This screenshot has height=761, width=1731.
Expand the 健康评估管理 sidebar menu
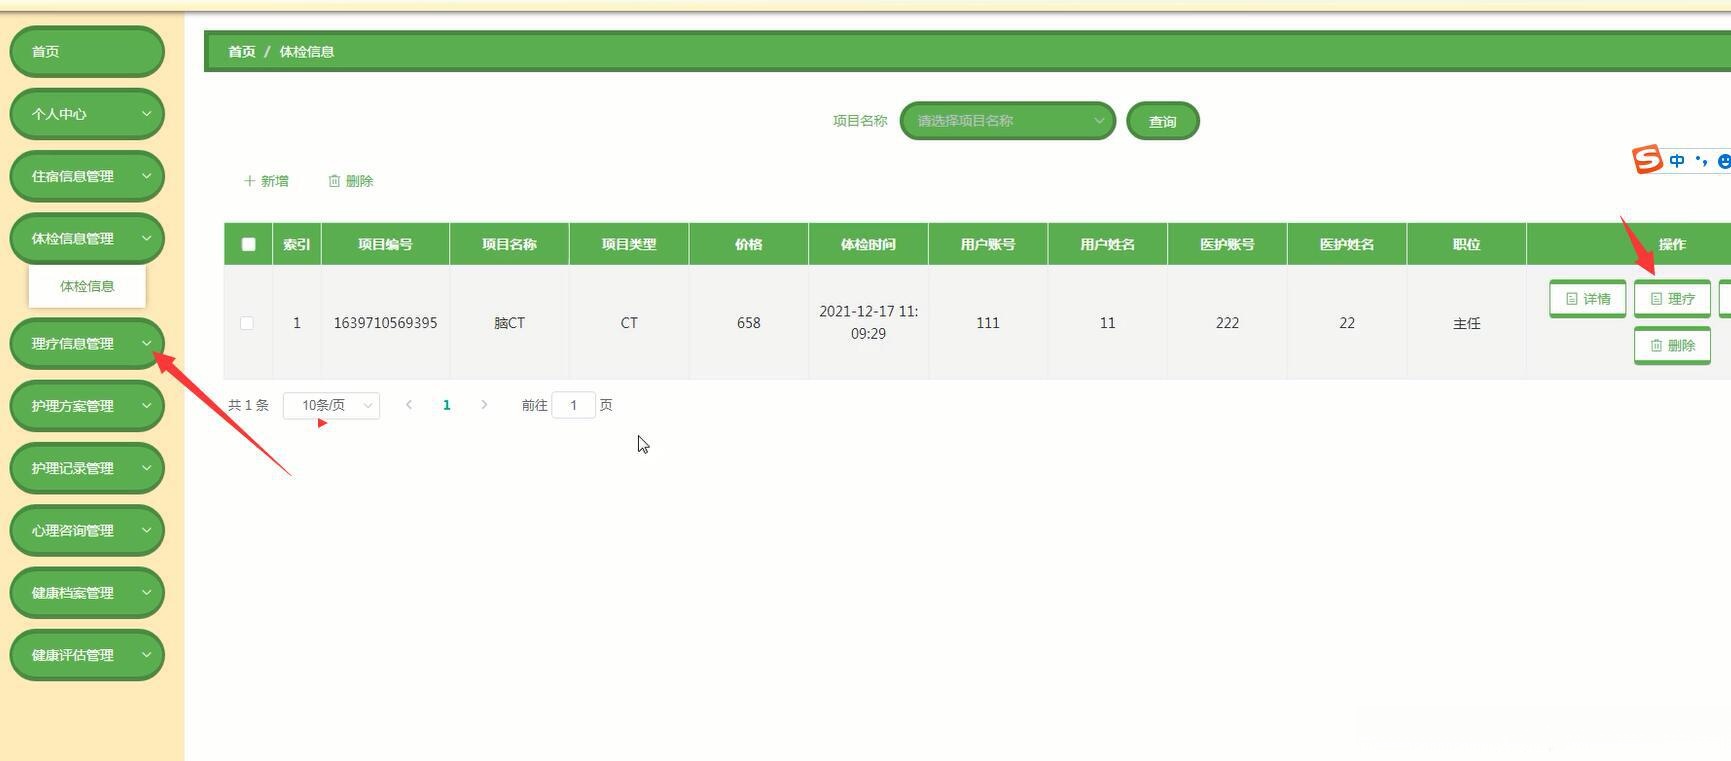[87, 655]
